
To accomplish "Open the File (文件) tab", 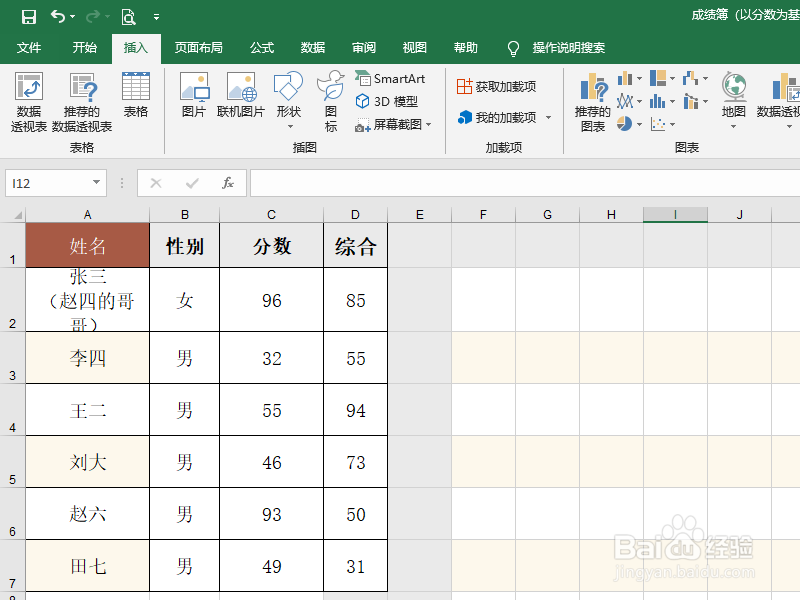I will [x=29, y=48].
